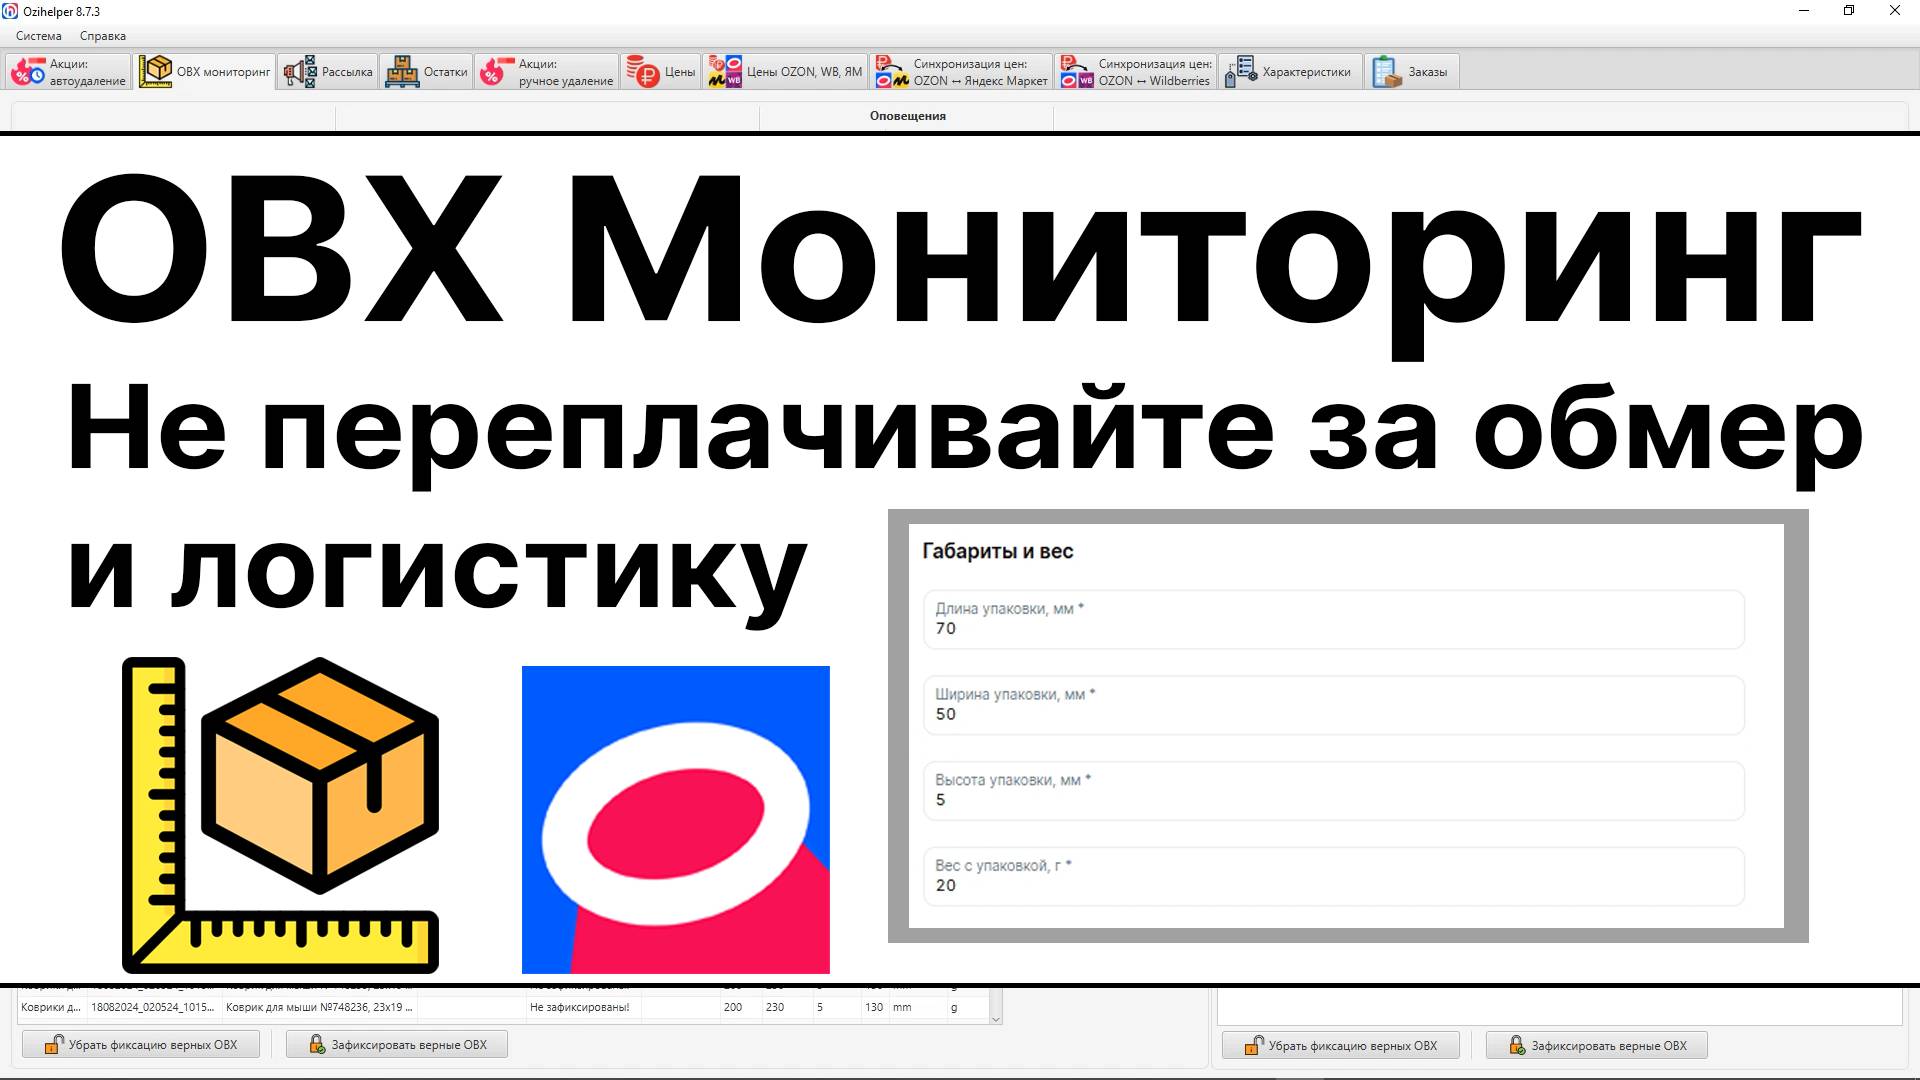Select ОВХ мониторинг box icon

click(x=155, y=72)
